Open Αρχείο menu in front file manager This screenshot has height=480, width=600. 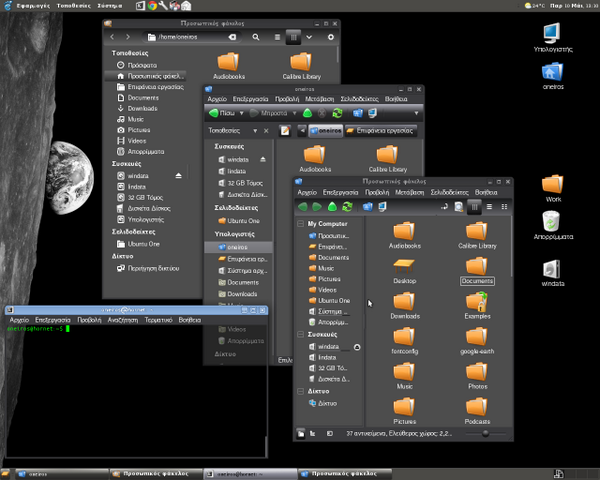(x=307, y=193)
